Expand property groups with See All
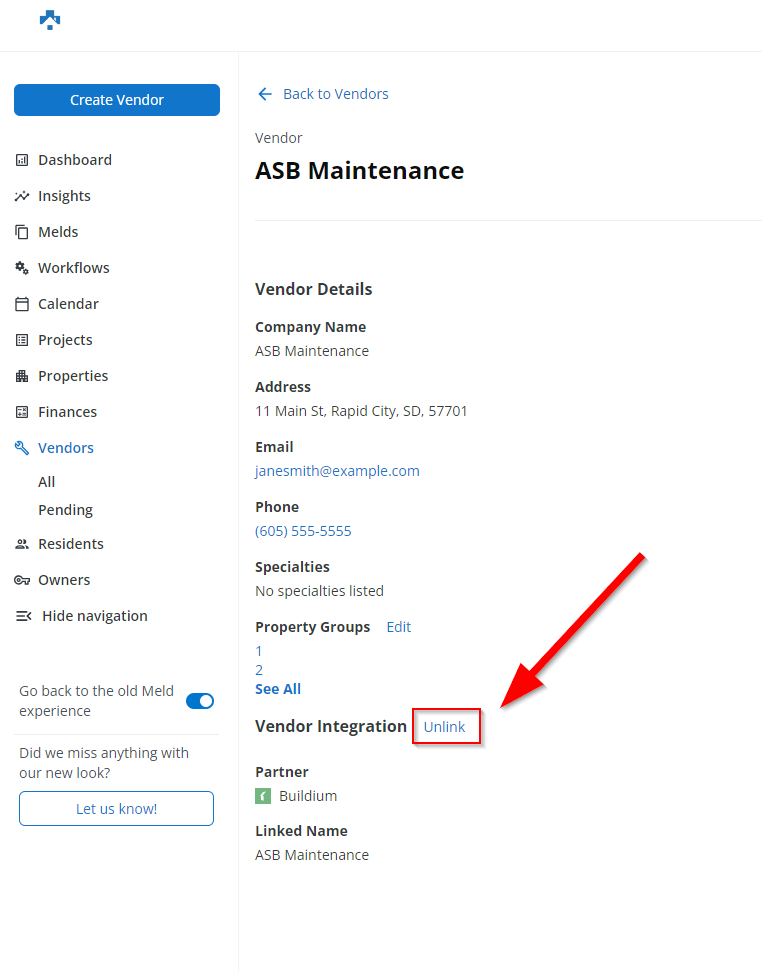The width and height of the screenshot is (762, 972). [x=278, y=689]
